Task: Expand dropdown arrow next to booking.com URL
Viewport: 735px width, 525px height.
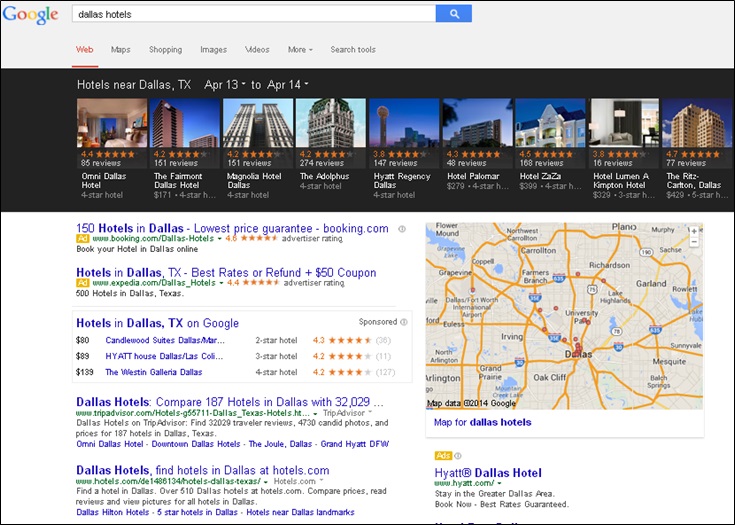Action: pyautogui.click(x=219, y=239)
